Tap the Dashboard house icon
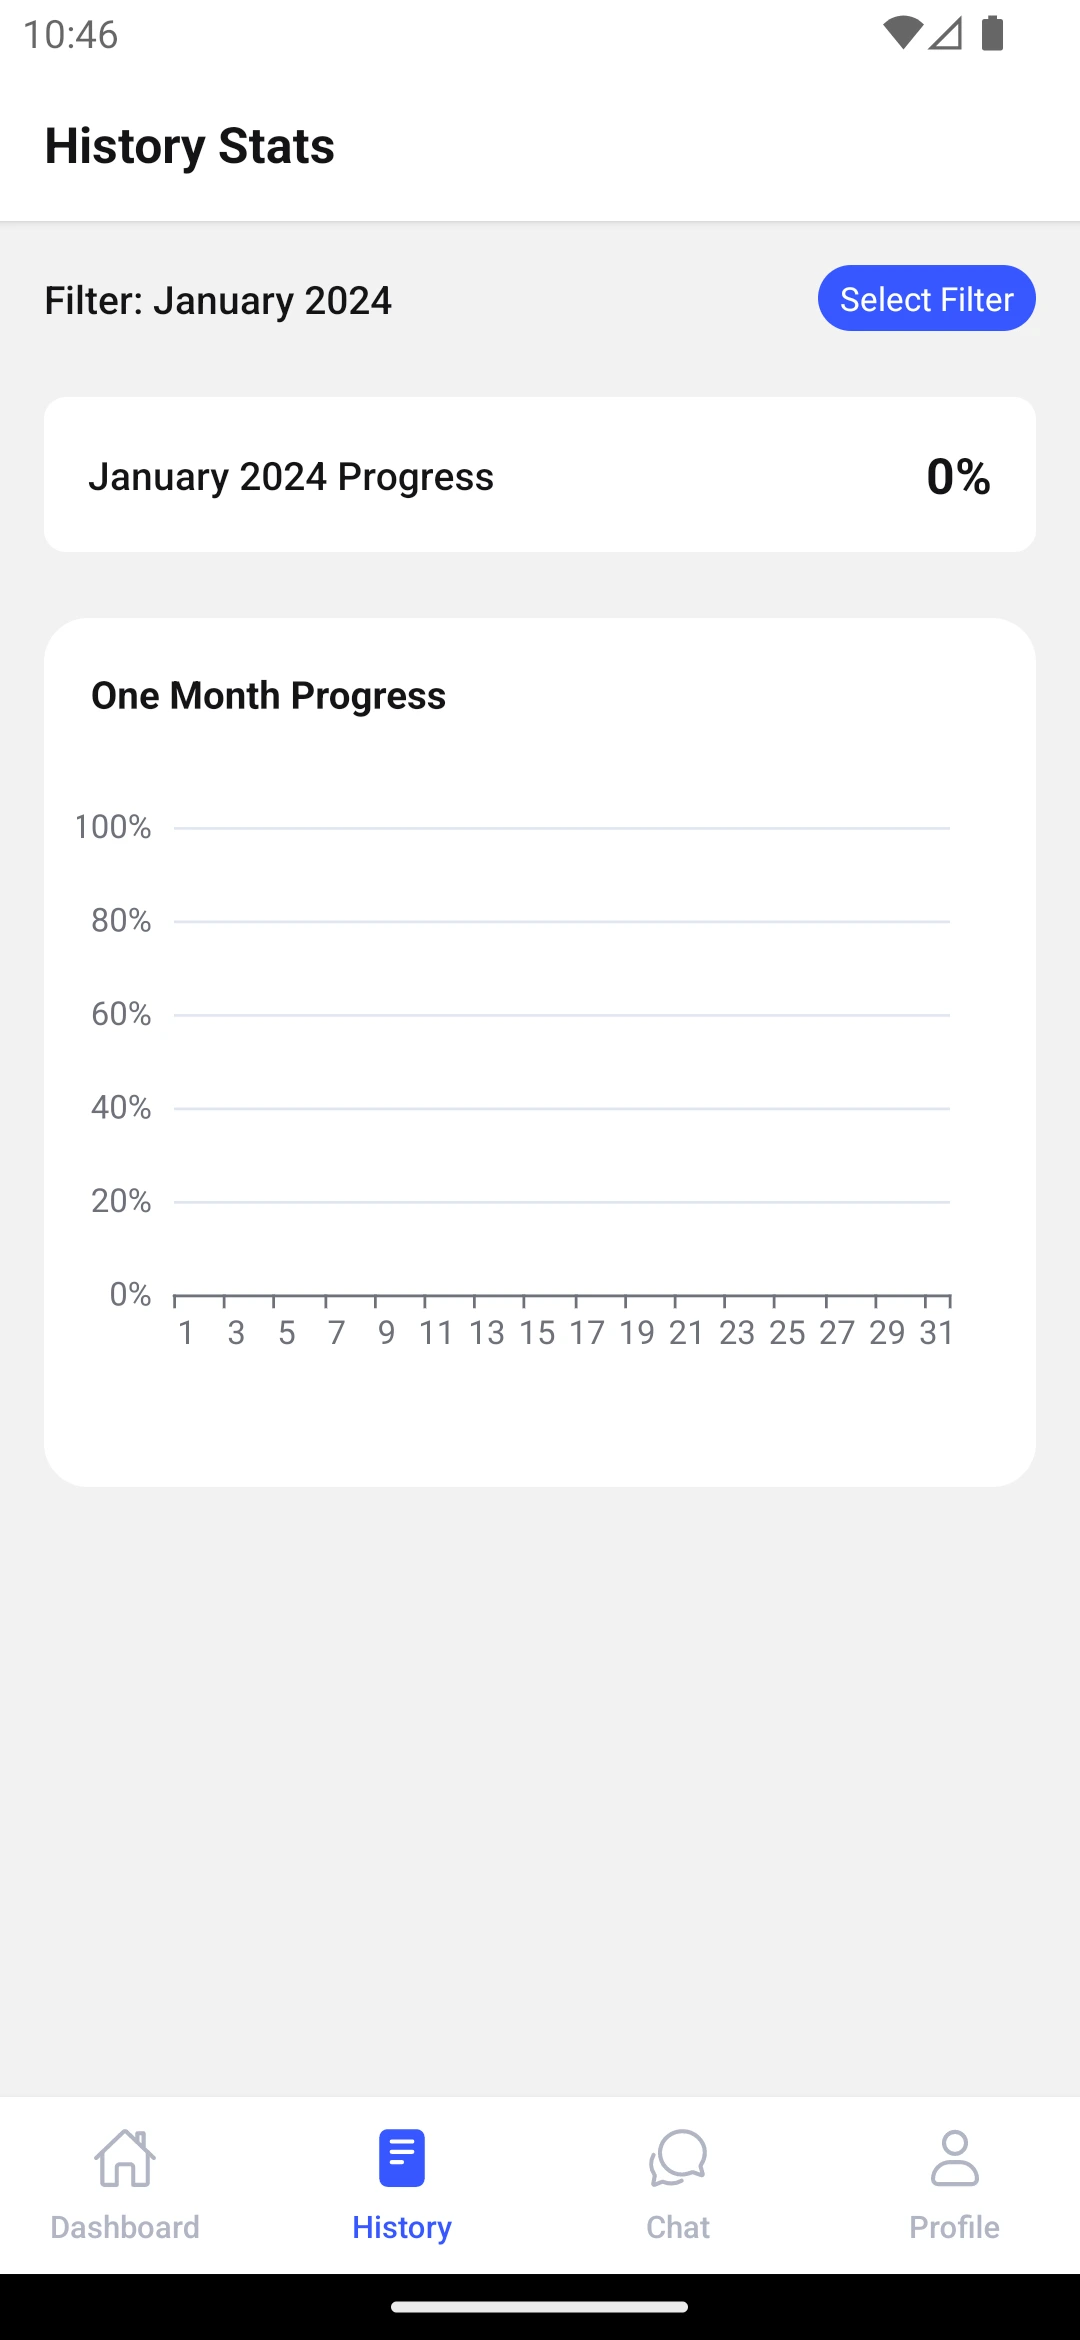Screen dimensions: 1080x2340 (125, 2157)
